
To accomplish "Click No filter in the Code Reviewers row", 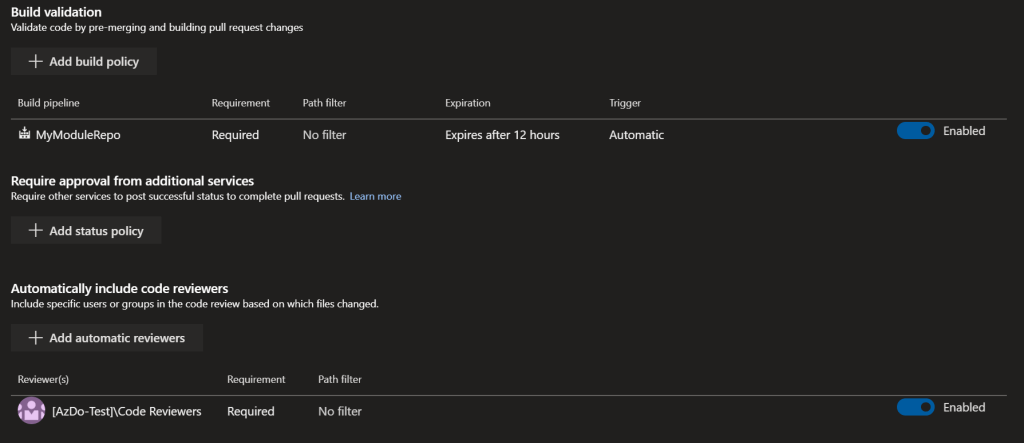I will (x=339, y=411).
